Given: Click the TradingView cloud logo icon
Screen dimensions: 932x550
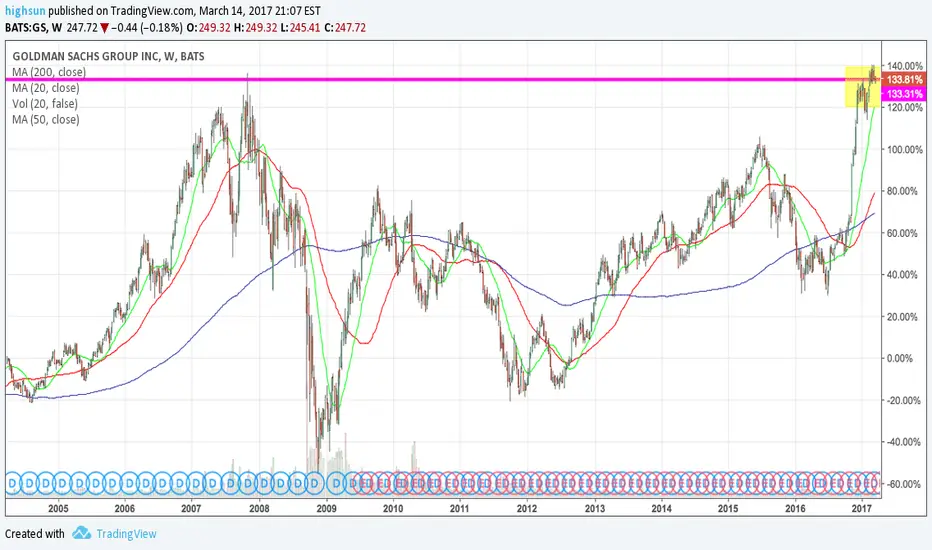Looking at the screenshot, I should pos(81,533).
